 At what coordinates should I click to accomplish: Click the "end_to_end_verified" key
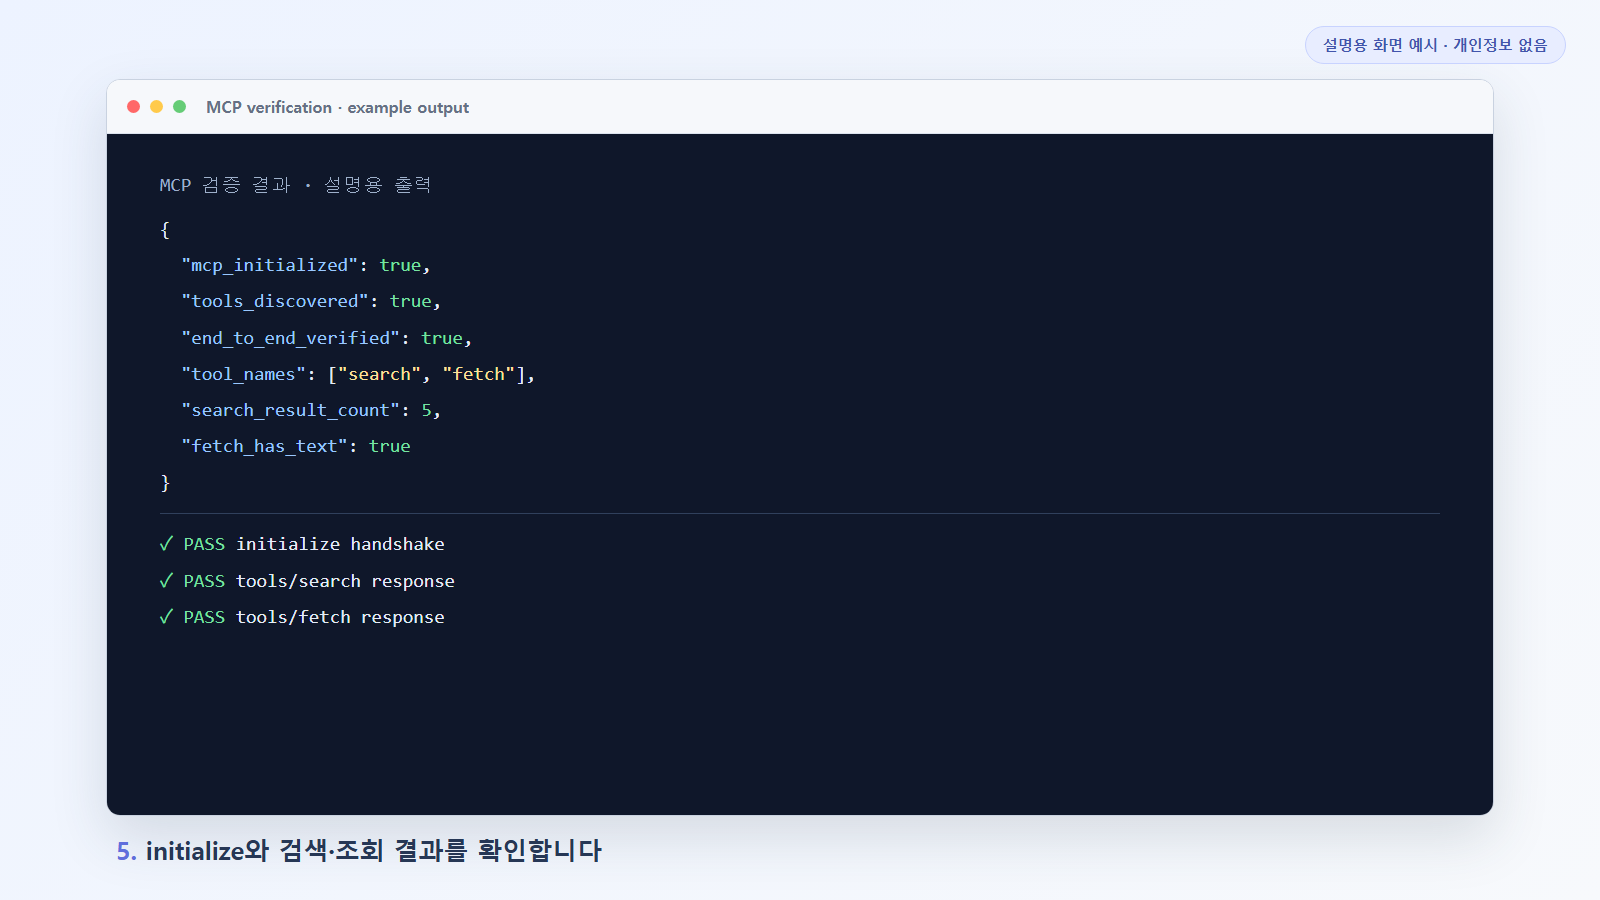(x=290, y=338)
